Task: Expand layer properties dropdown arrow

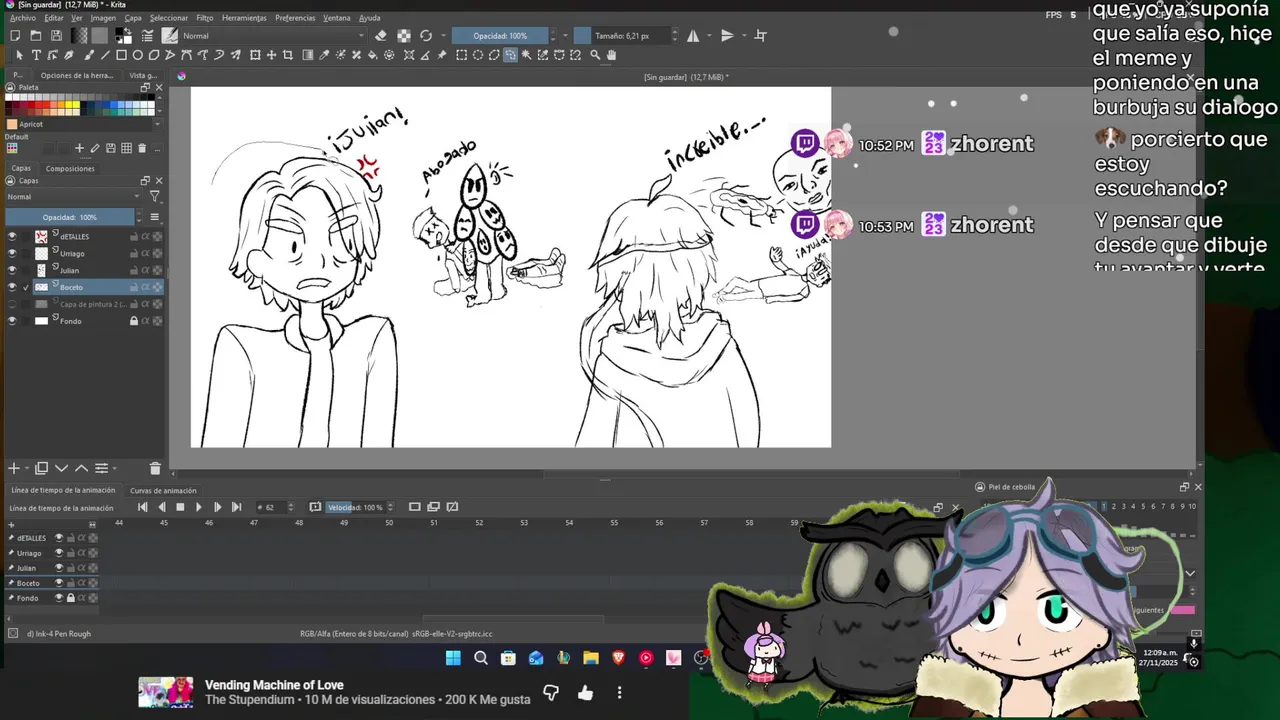Action: point(115,468)
